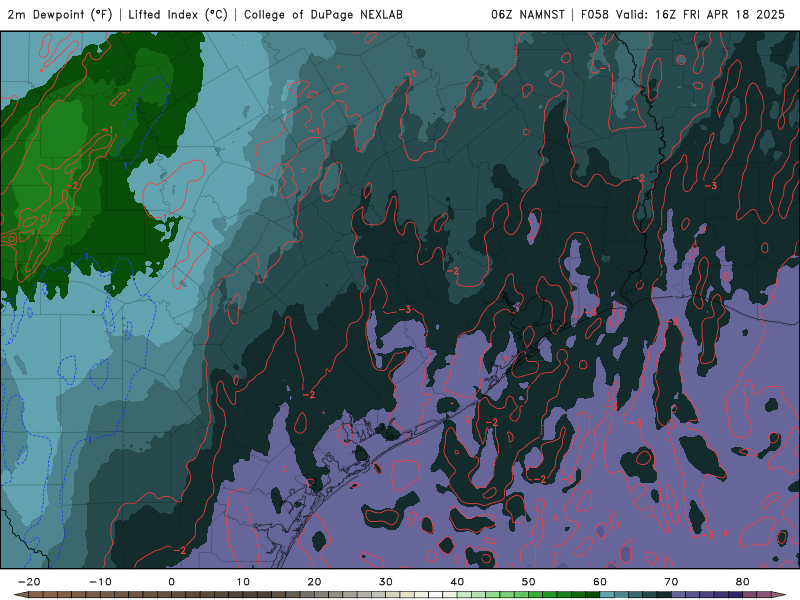Pick the purple color bar segment below 70
Viewport: 800px width, 600px height.
[679, 595]
